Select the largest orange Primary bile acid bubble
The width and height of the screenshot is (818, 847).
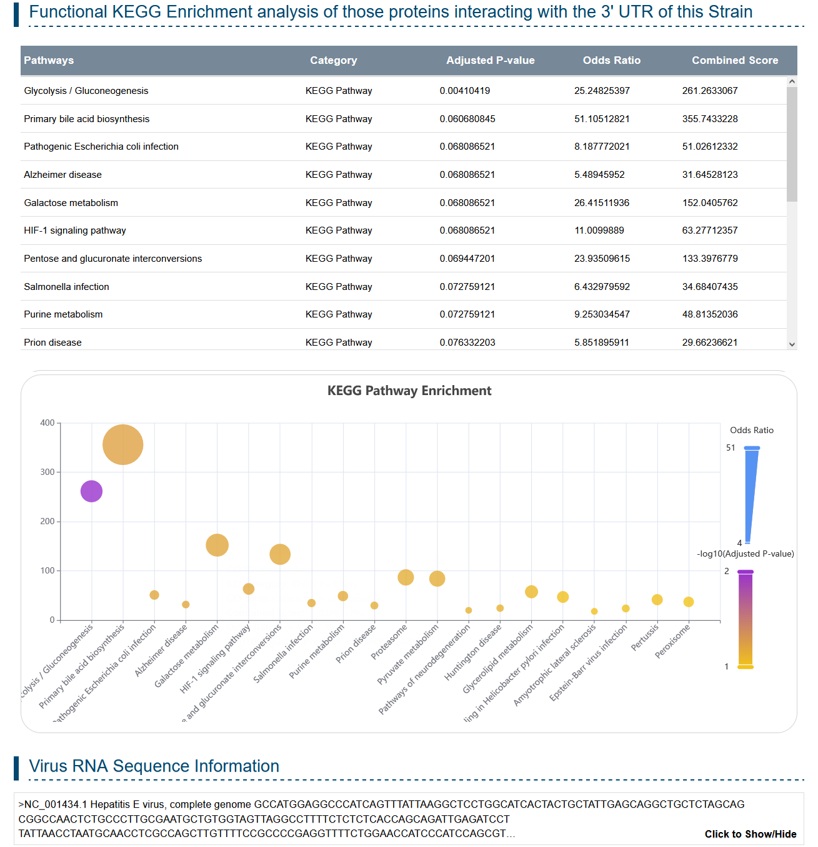pos(123,445)
